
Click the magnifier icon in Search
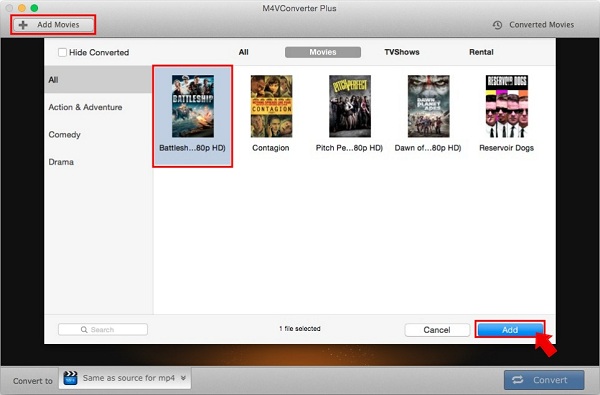coord(84,330)
